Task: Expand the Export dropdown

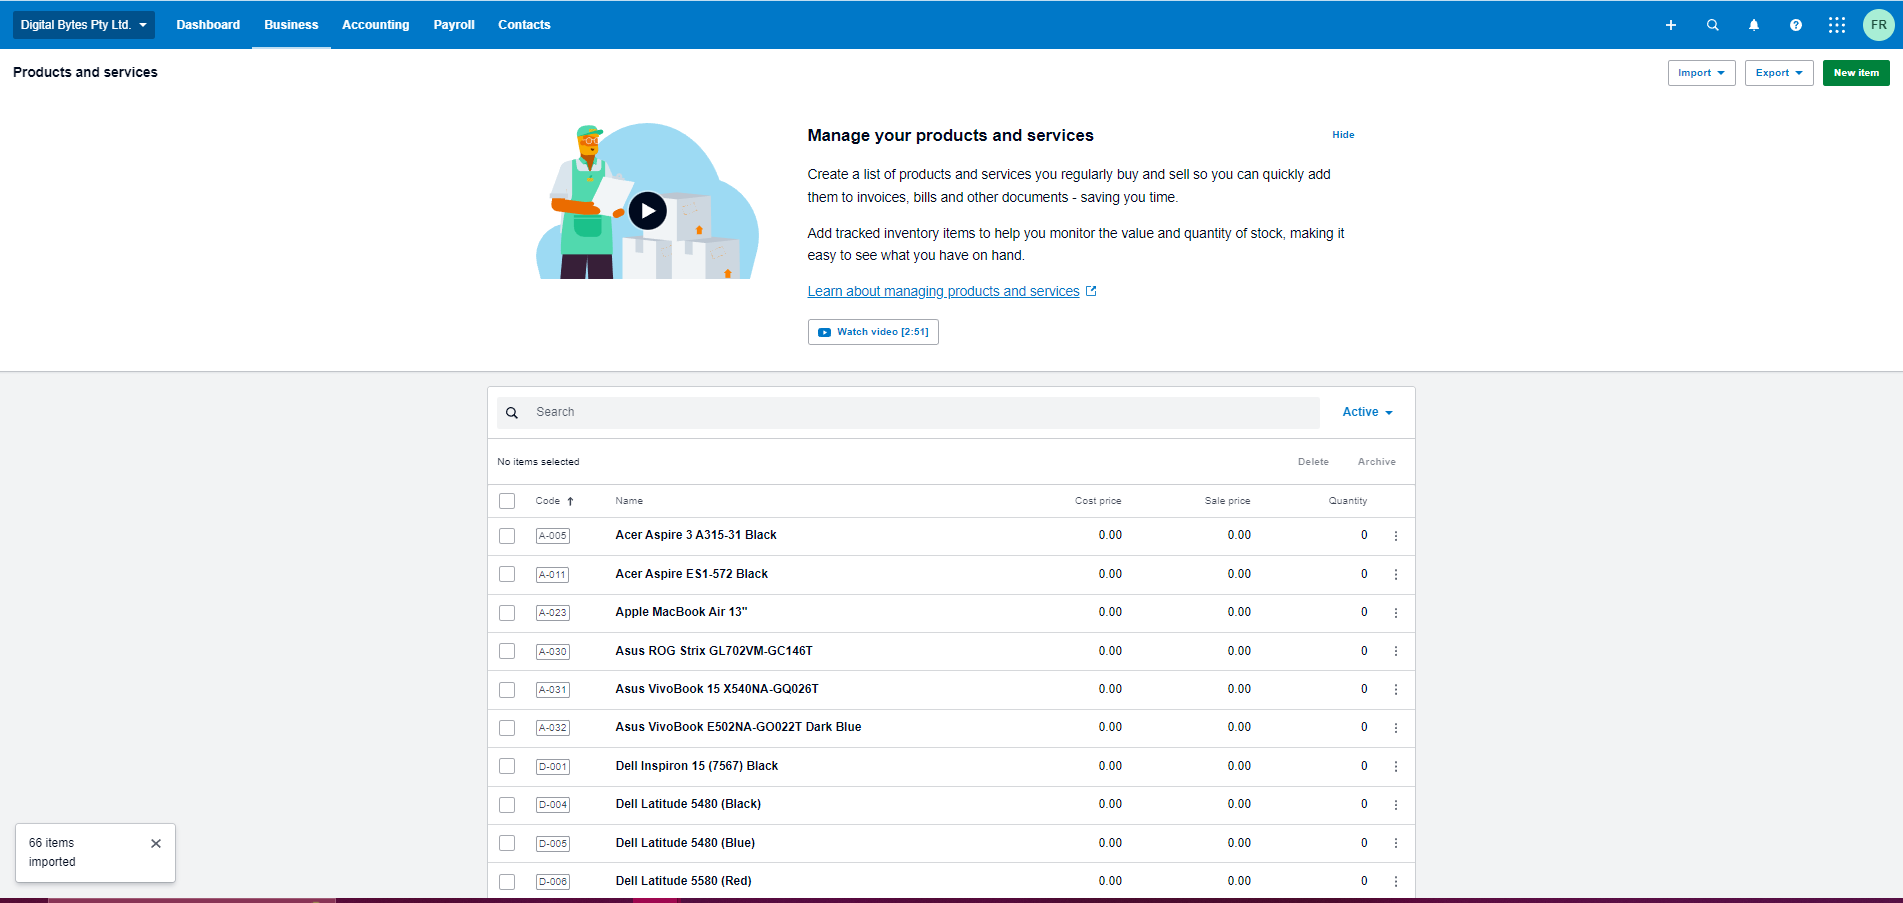Action: [x=1779, y=73]
